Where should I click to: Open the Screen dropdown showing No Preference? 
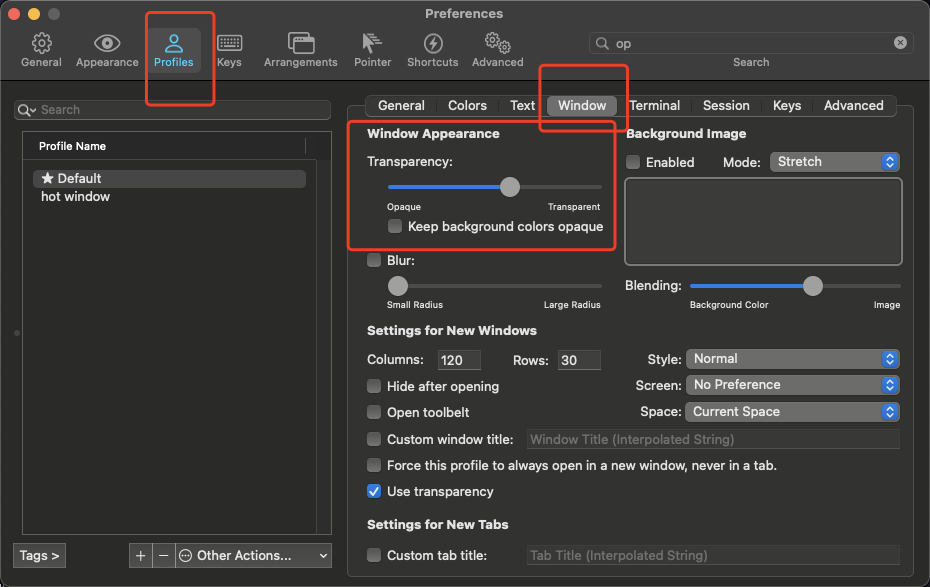(792, 385)
